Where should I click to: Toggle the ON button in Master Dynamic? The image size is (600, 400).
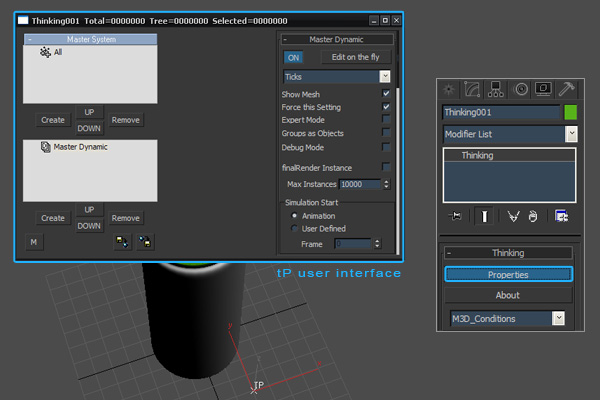[293, 57]
